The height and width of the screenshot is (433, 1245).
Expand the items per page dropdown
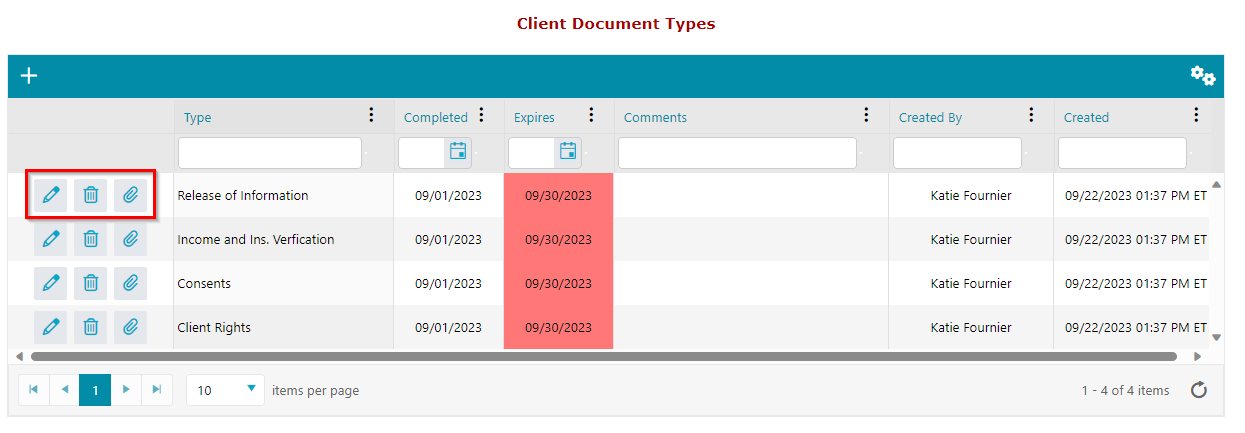(x=250, y=390)
